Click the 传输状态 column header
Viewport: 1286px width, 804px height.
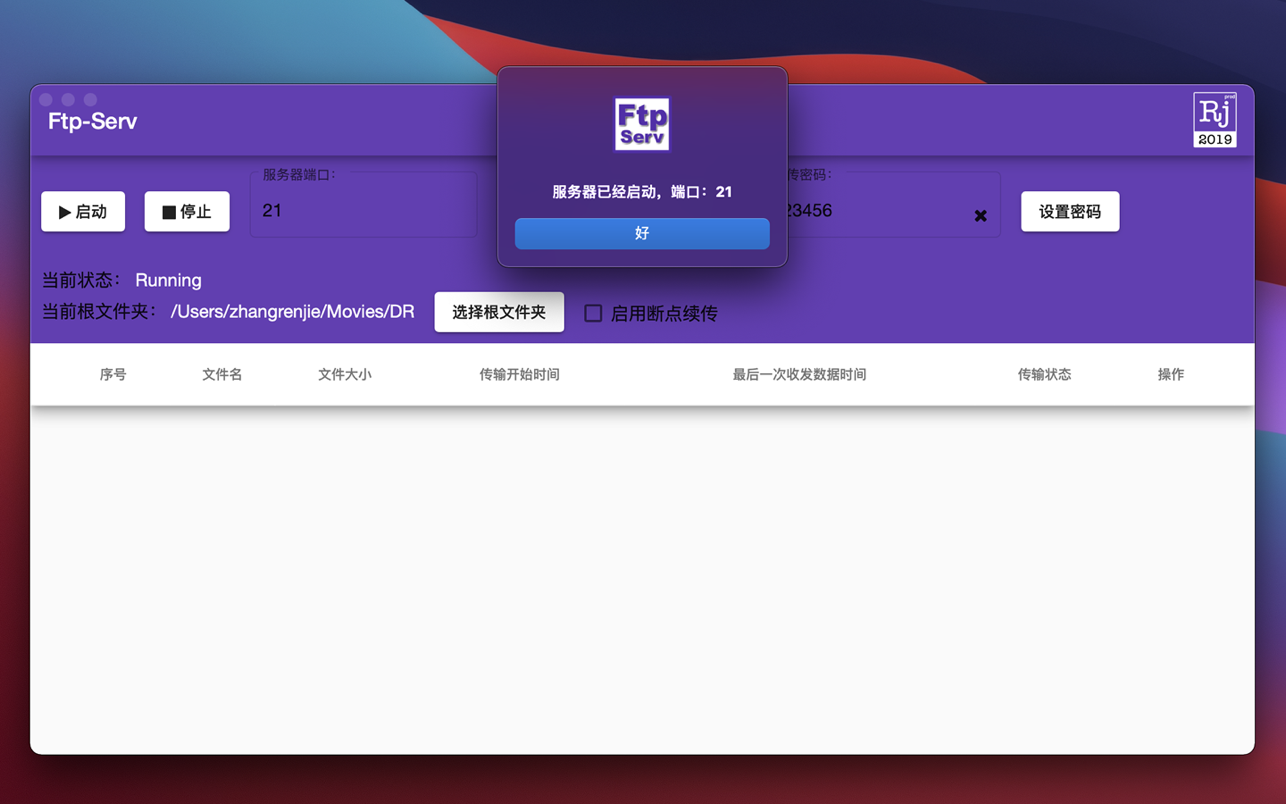click(1044, 374)
